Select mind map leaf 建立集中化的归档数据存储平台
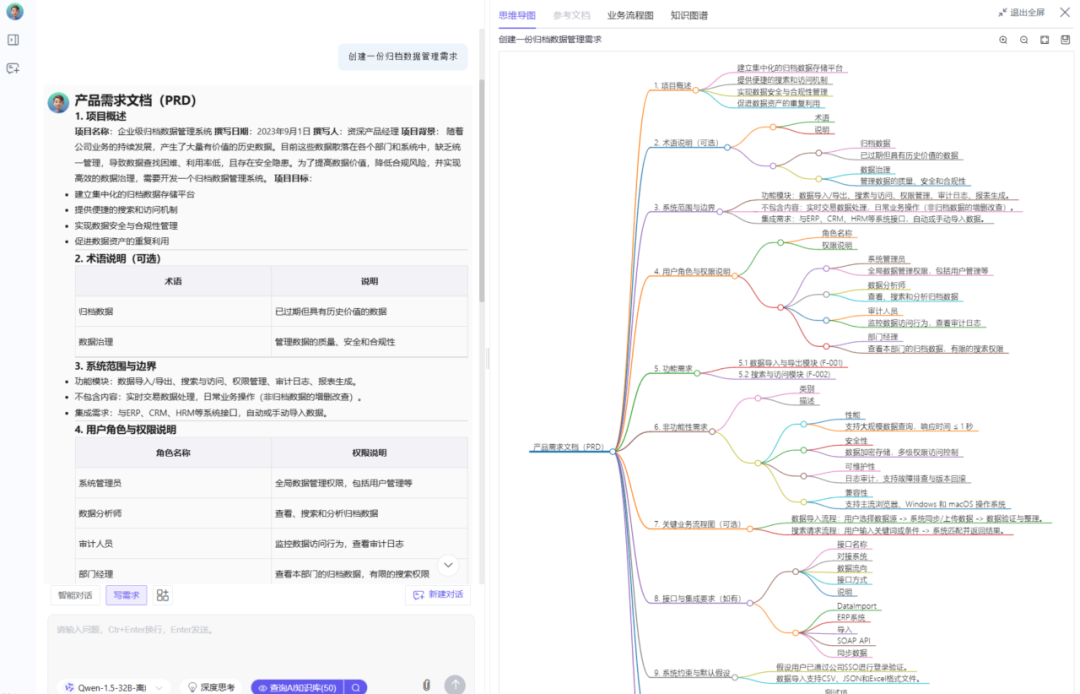This screenshot has width=1080, height=694. coord(789,68)
